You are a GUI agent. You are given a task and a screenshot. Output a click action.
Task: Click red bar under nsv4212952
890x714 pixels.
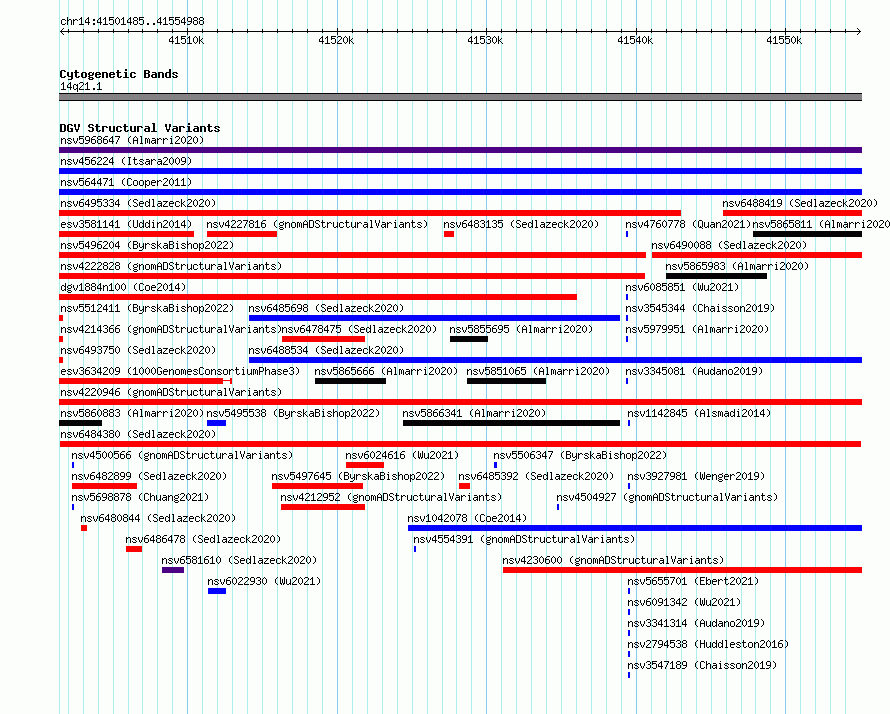point(323,507)
